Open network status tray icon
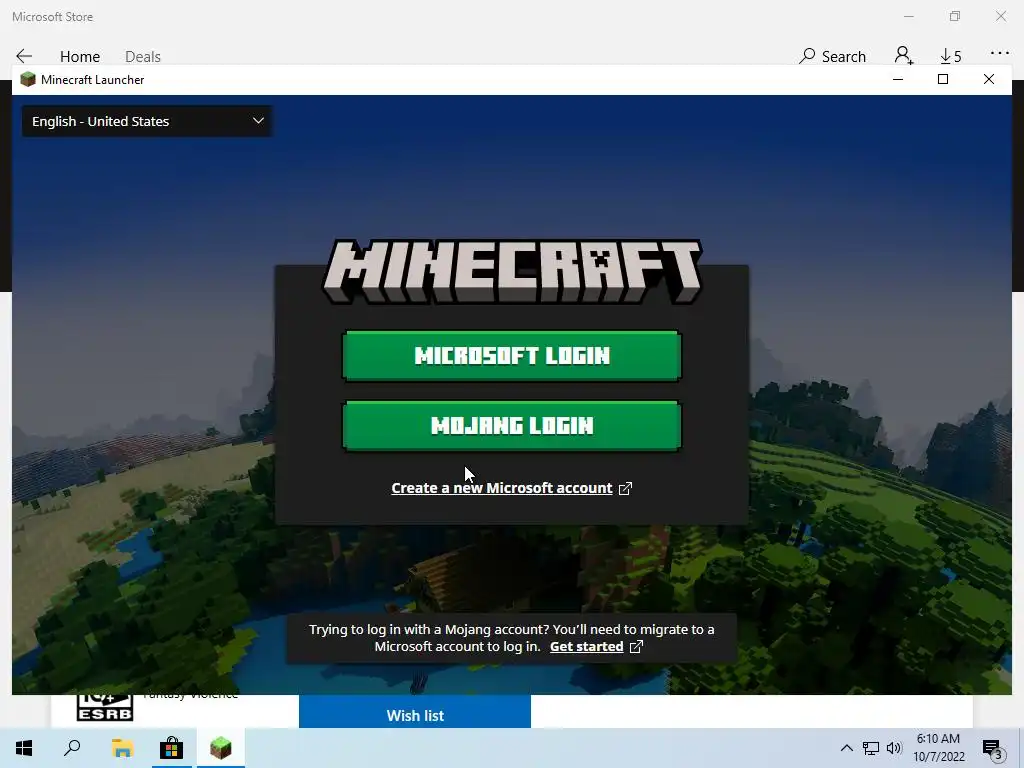The image size is (1024, 768). [871, 748]
